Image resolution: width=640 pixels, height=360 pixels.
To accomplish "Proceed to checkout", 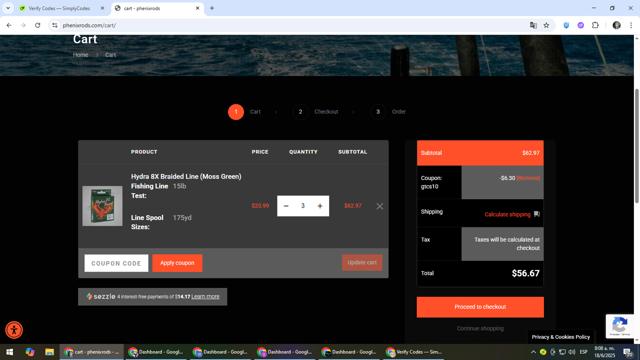I will point(480,307).
